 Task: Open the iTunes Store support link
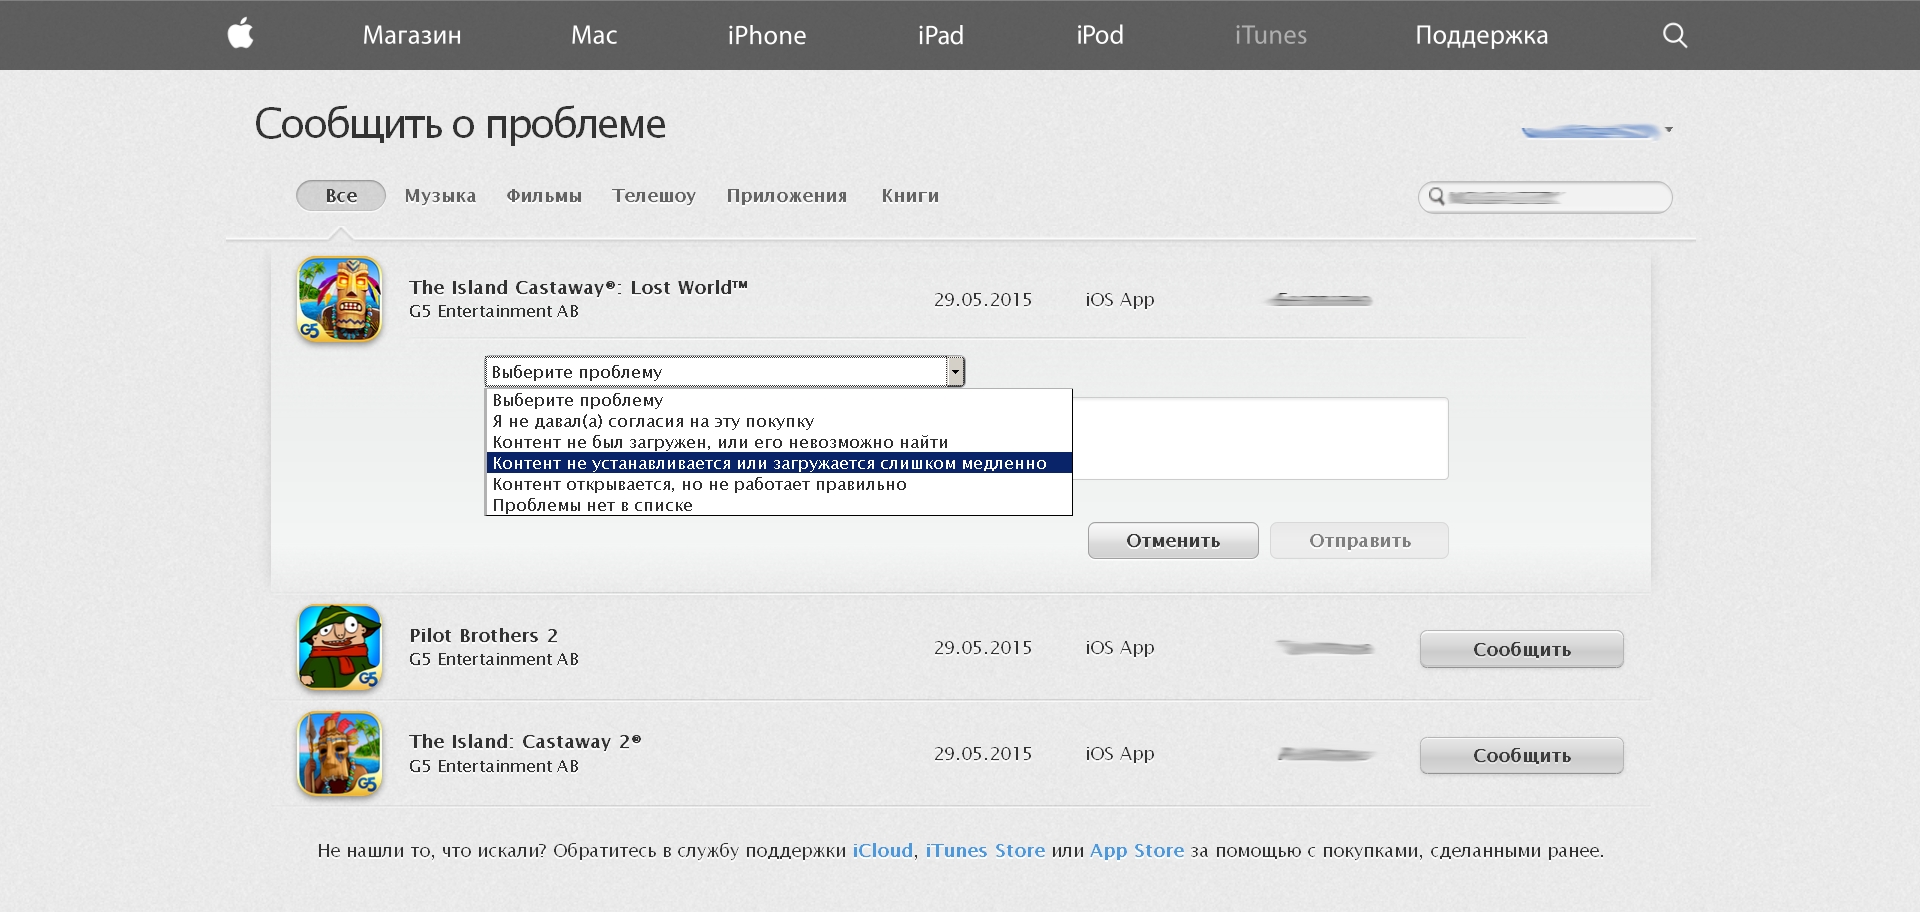(x=985, y=851)
